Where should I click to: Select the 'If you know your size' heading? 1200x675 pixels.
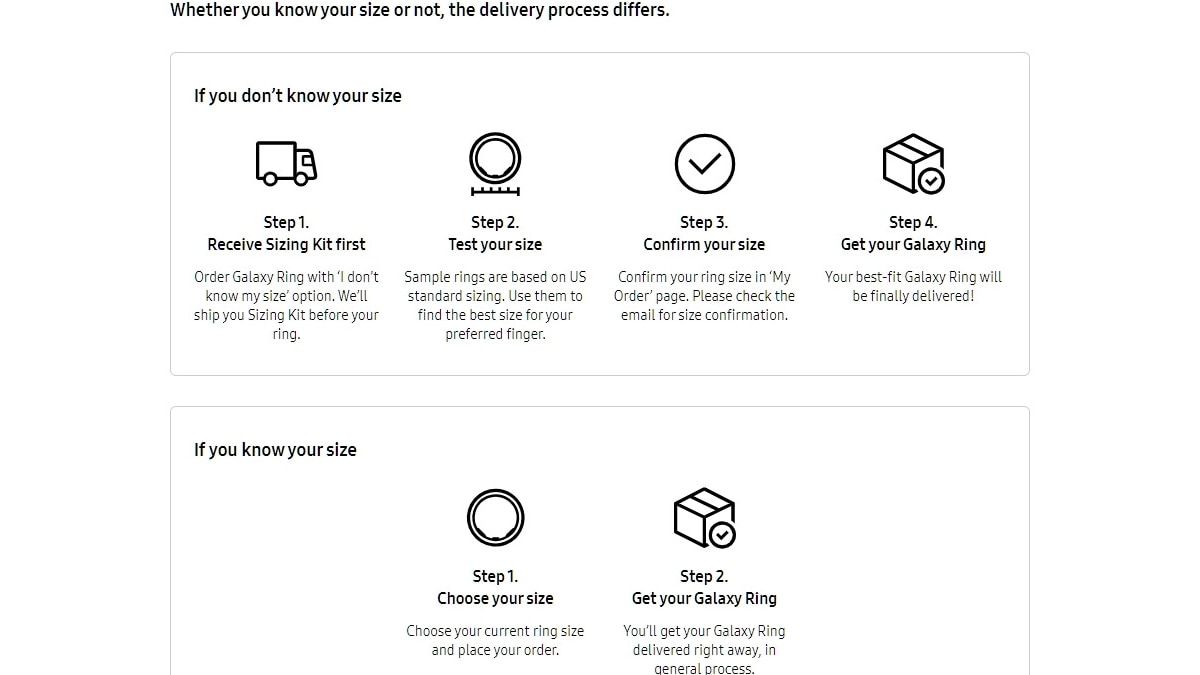tap(275, 450)
